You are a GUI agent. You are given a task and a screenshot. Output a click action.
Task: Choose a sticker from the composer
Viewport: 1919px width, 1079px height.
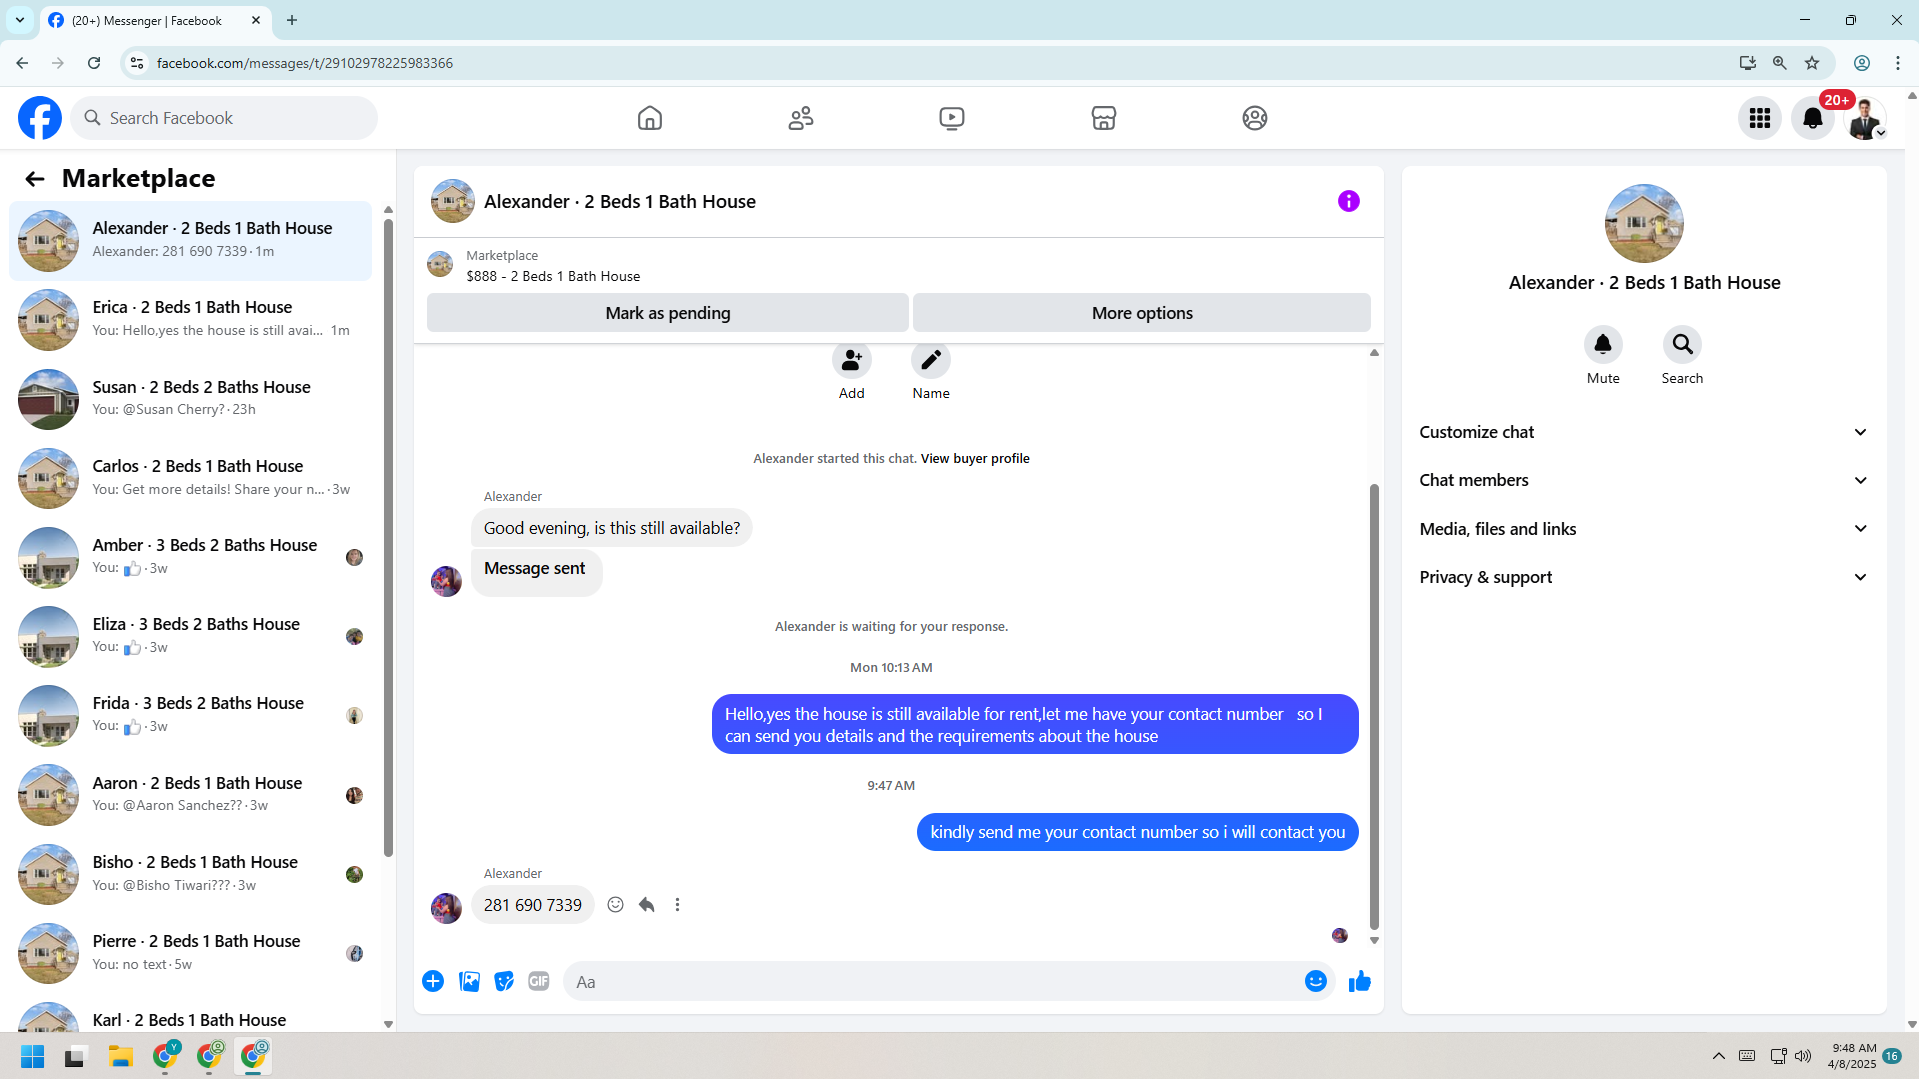click(504, 981)
